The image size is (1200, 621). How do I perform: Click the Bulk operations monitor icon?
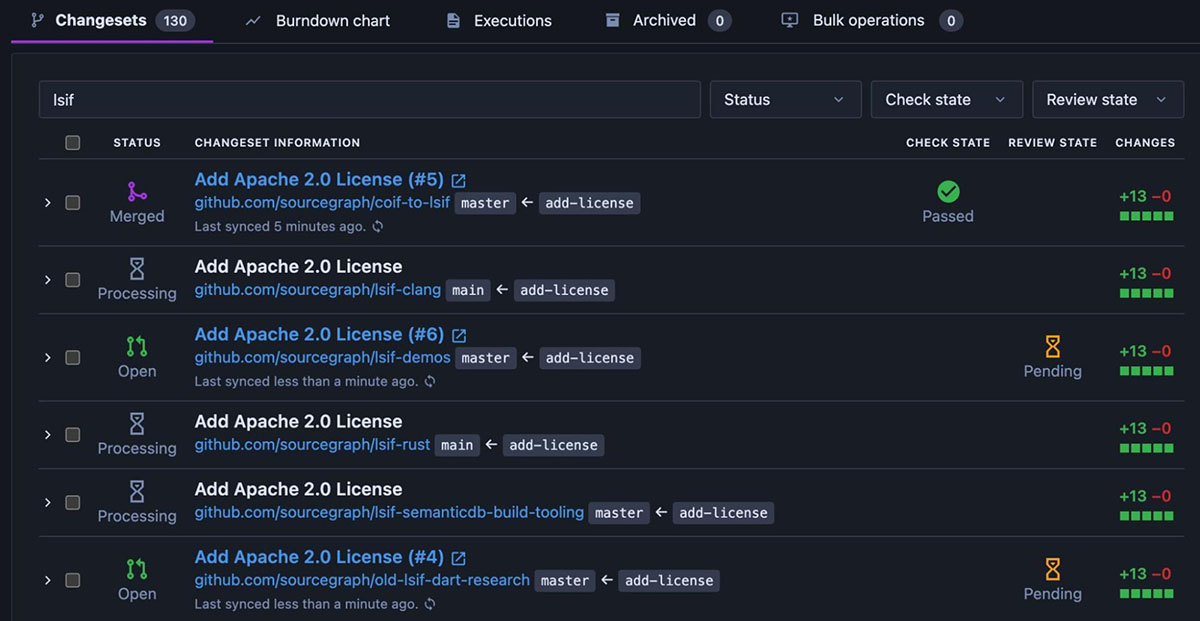790,20
